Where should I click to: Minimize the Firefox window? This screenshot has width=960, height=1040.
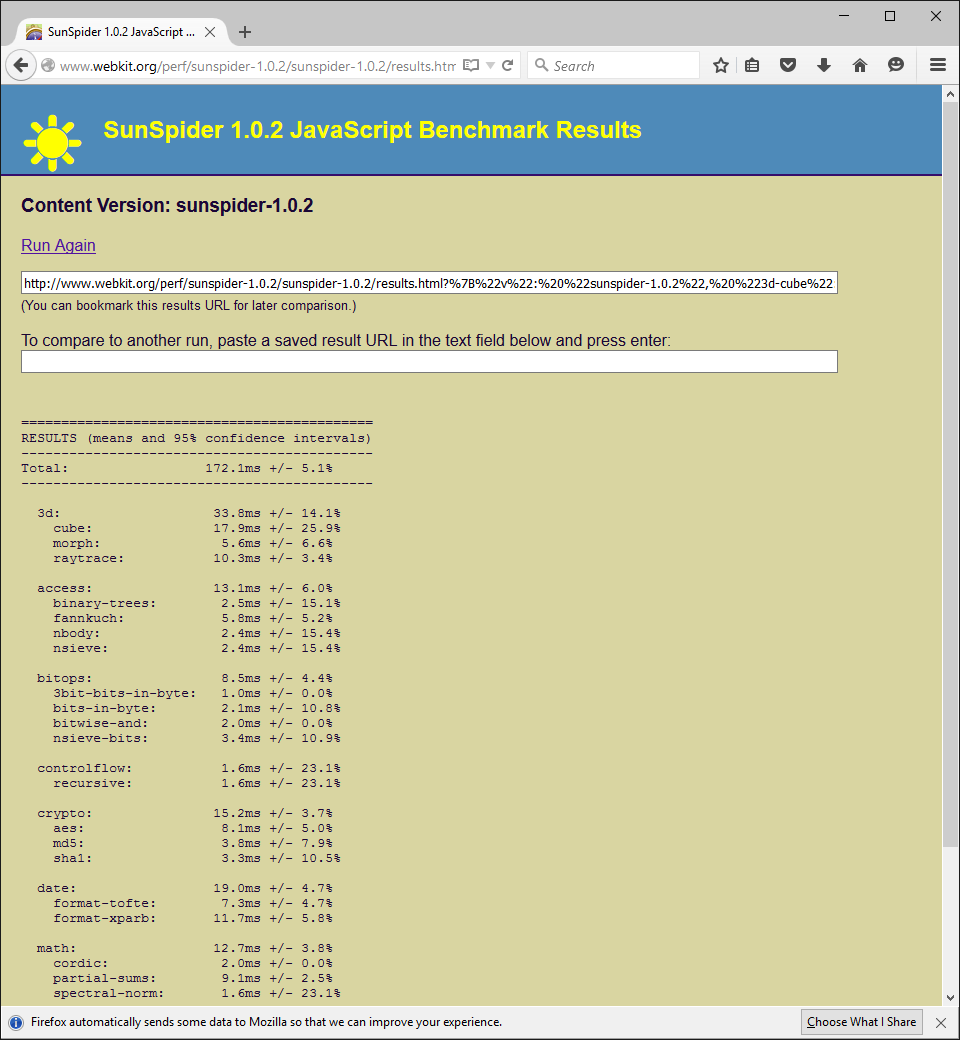[x=844, y=16]
